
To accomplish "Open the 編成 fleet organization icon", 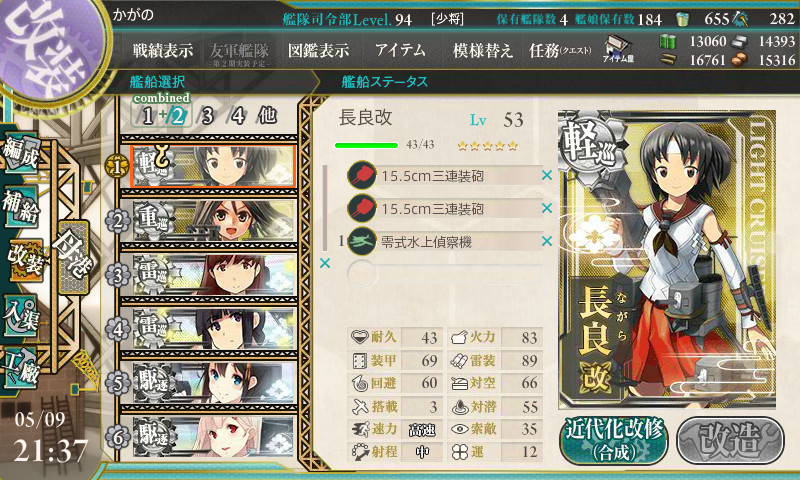I will pos(20,154).
